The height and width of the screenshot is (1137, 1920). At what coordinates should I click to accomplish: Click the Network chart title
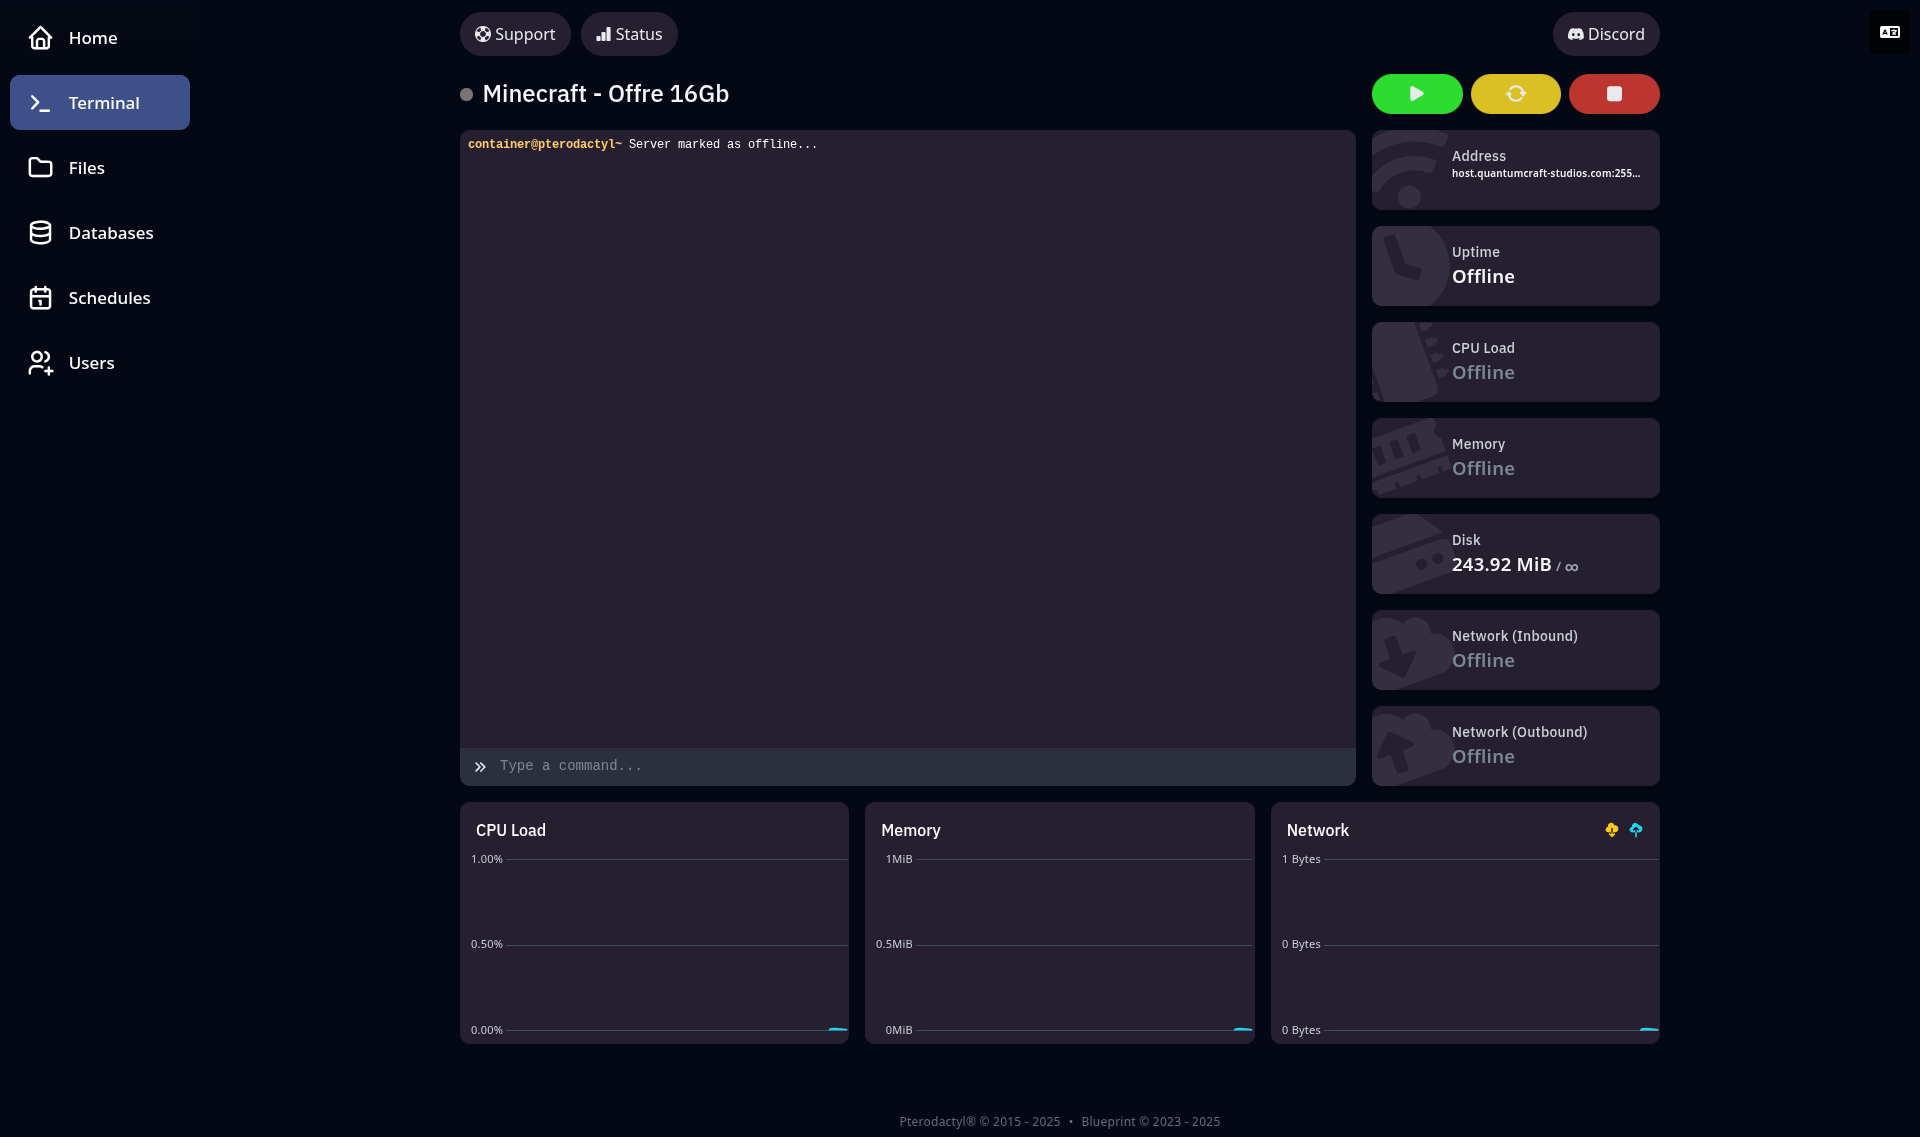1318,830
